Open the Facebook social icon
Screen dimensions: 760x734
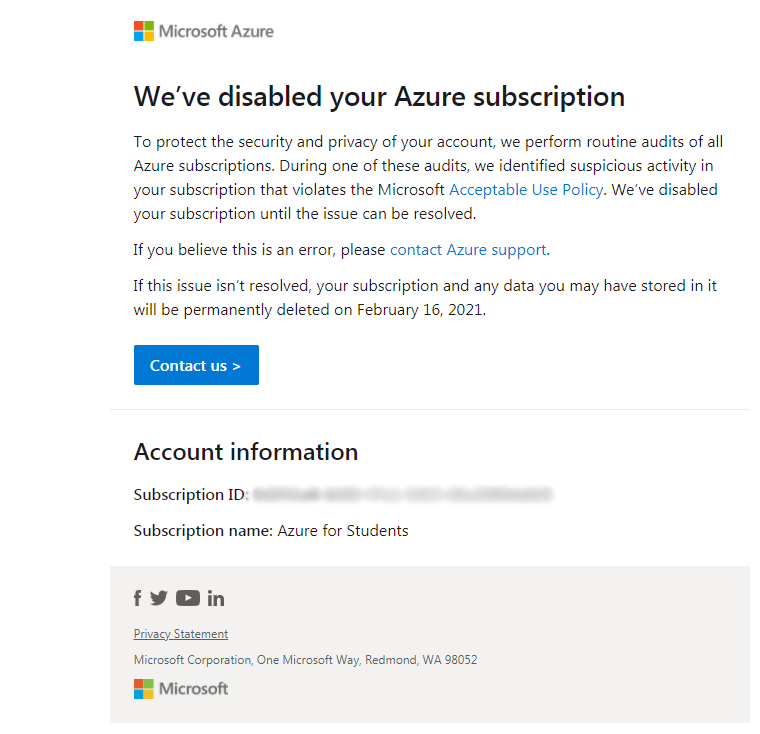click(138, 598)
